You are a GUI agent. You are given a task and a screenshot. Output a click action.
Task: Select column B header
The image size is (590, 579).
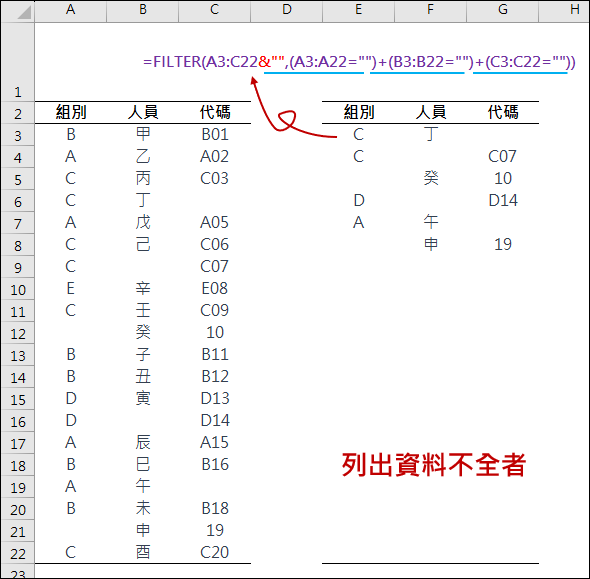[x=143, y=11]
